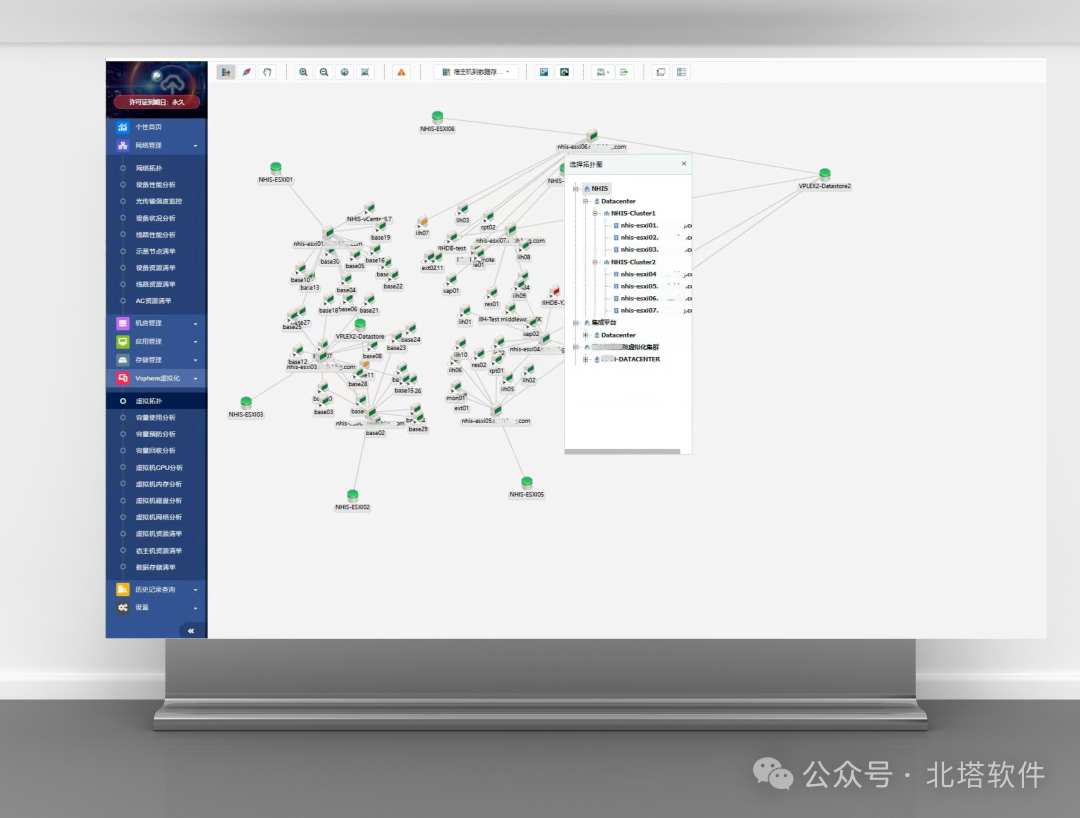Click the list panel toolbar icon

click(x=681, y=72)
